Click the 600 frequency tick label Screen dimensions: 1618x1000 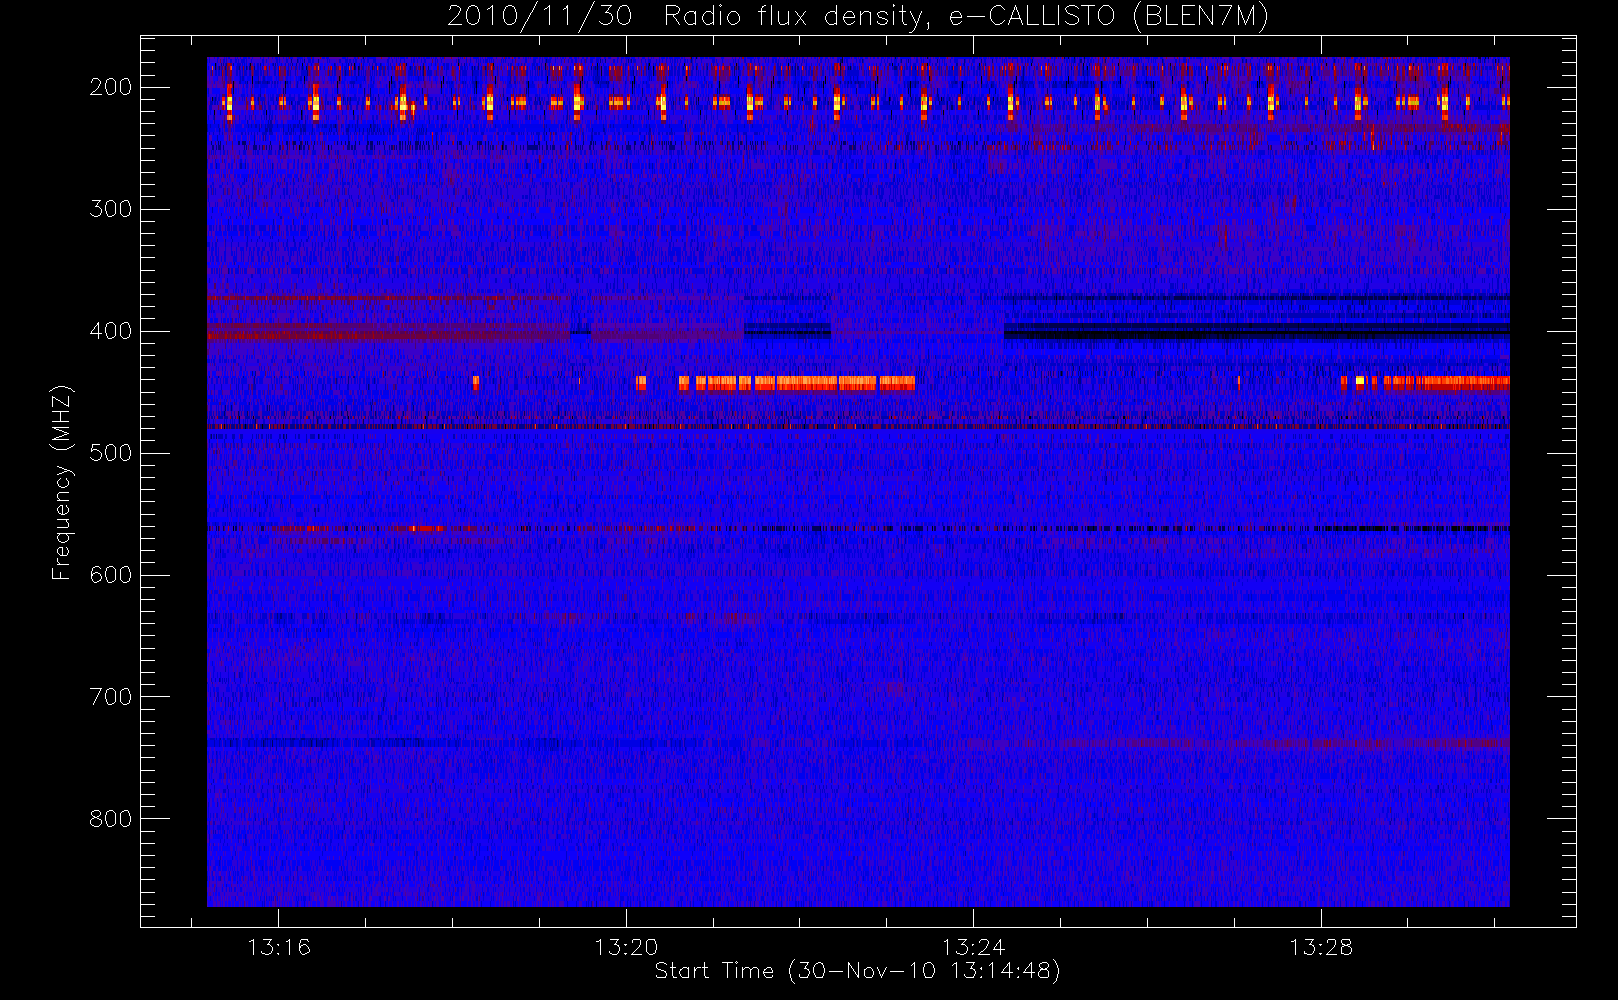[110, 575]
